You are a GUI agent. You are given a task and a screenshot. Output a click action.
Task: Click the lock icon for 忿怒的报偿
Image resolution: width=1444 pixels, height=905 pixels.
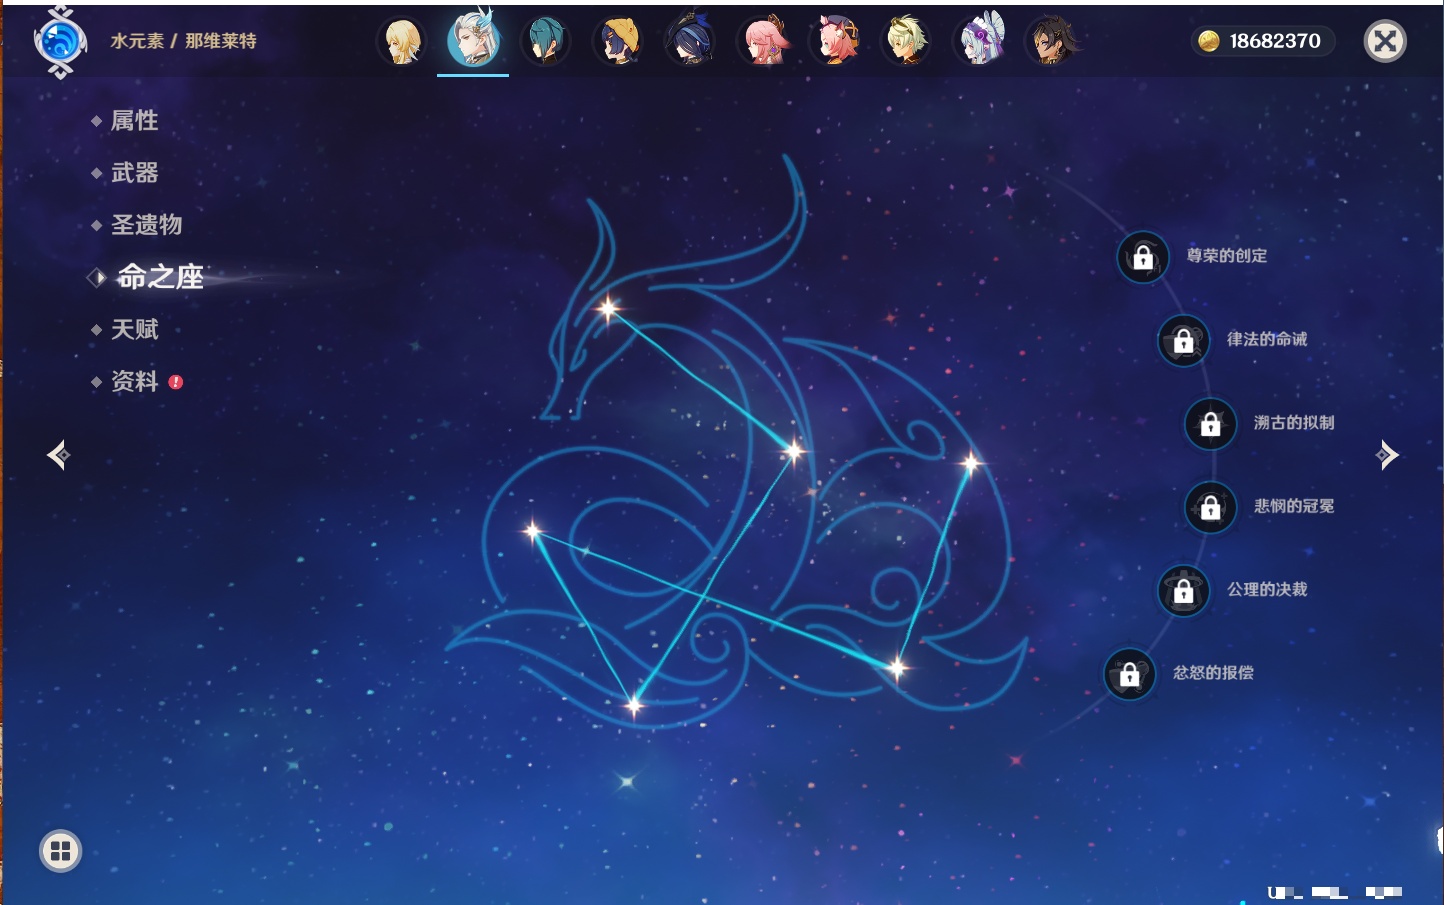(x=1129, y=675)
